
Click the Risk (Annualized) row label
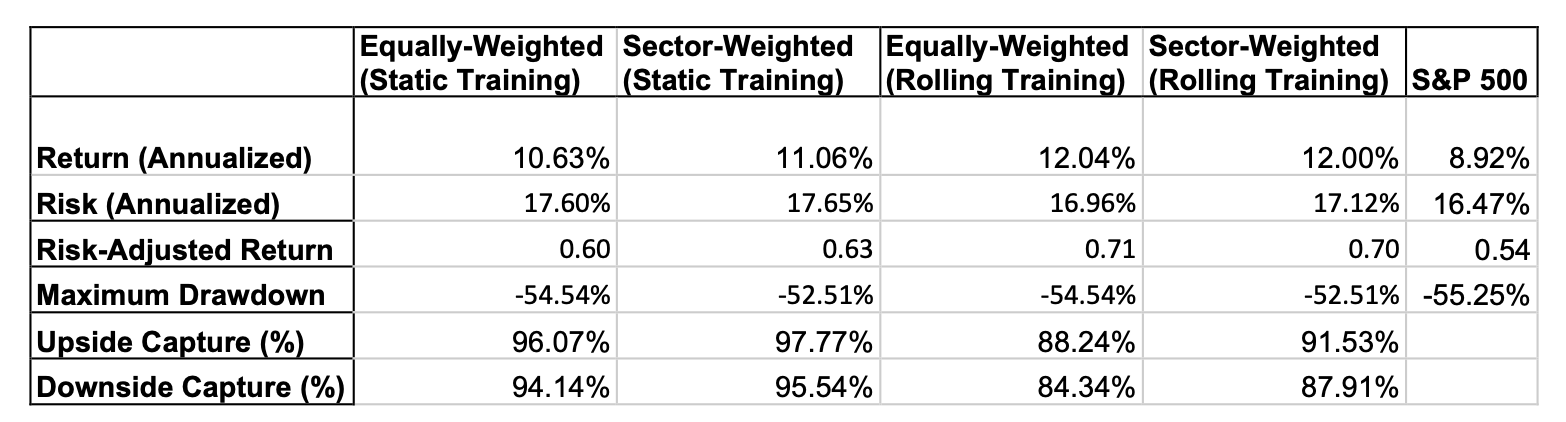click(156, 204)
